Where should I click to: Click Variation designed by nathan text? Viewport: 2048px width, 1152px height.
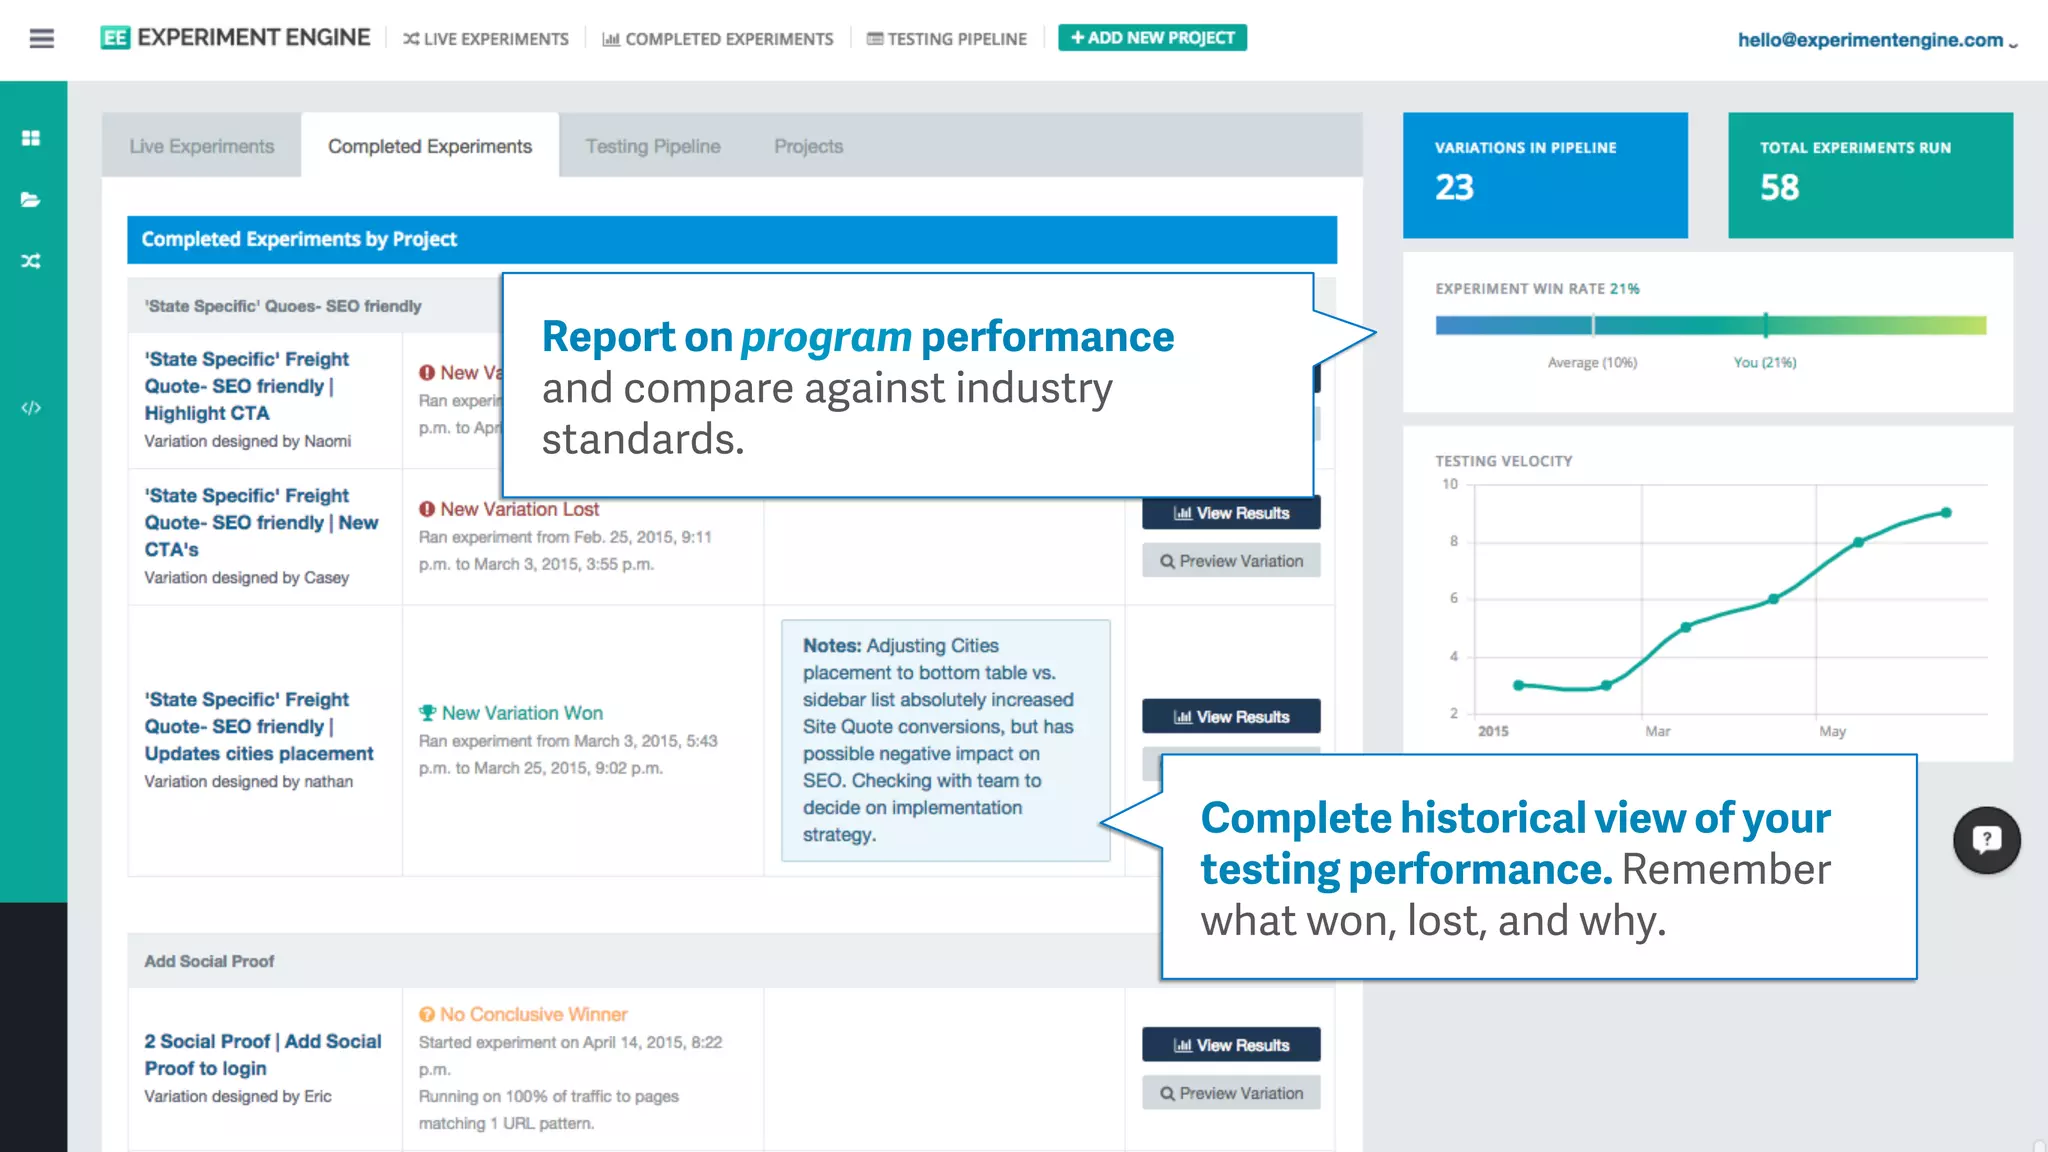click(248, 782)
